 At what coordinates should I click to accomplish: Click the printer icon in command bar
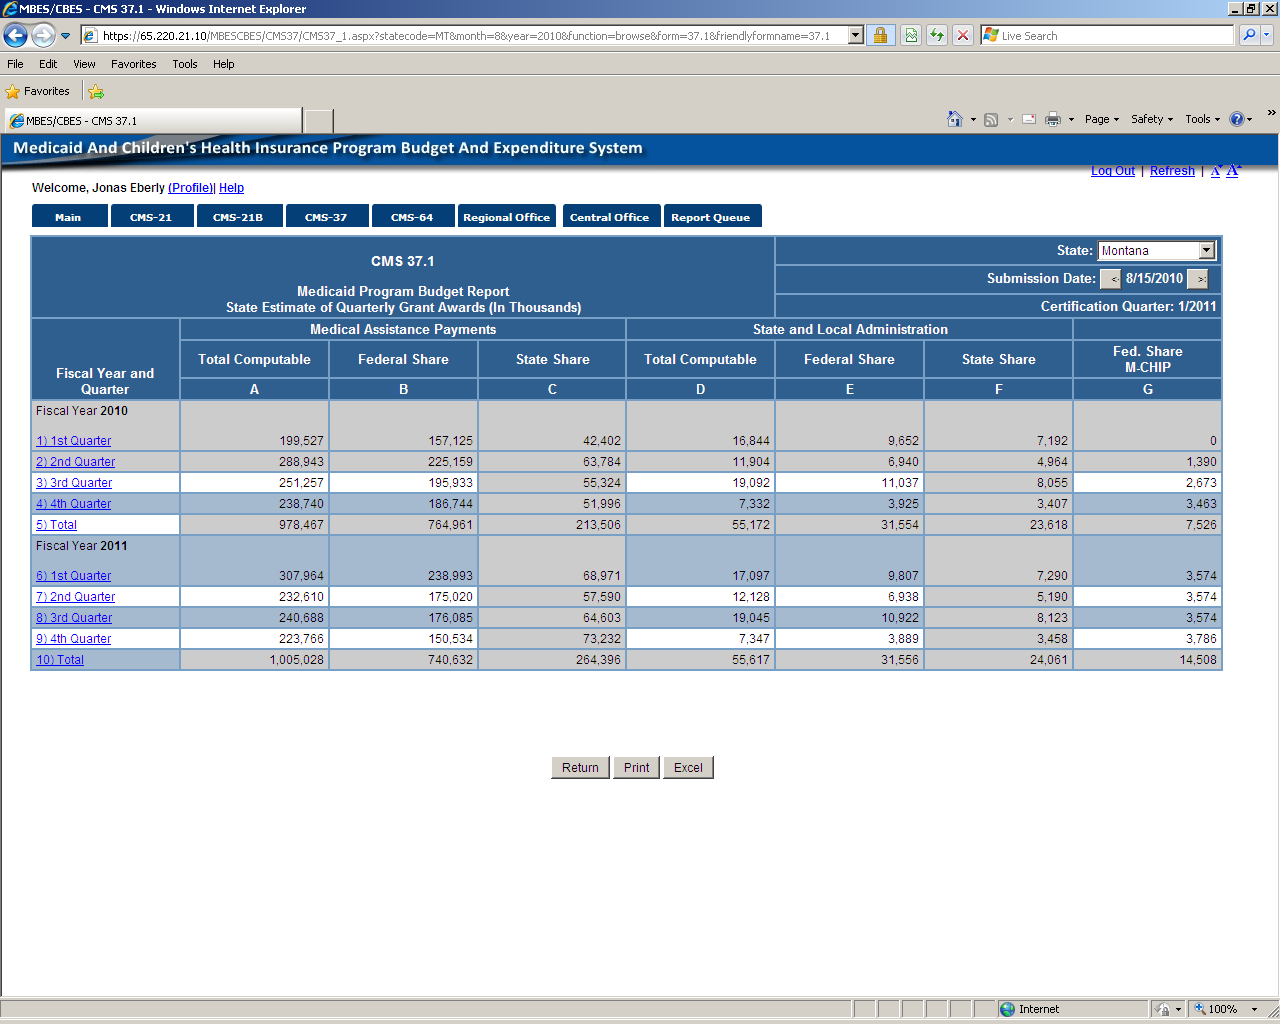coord(1052,119)
